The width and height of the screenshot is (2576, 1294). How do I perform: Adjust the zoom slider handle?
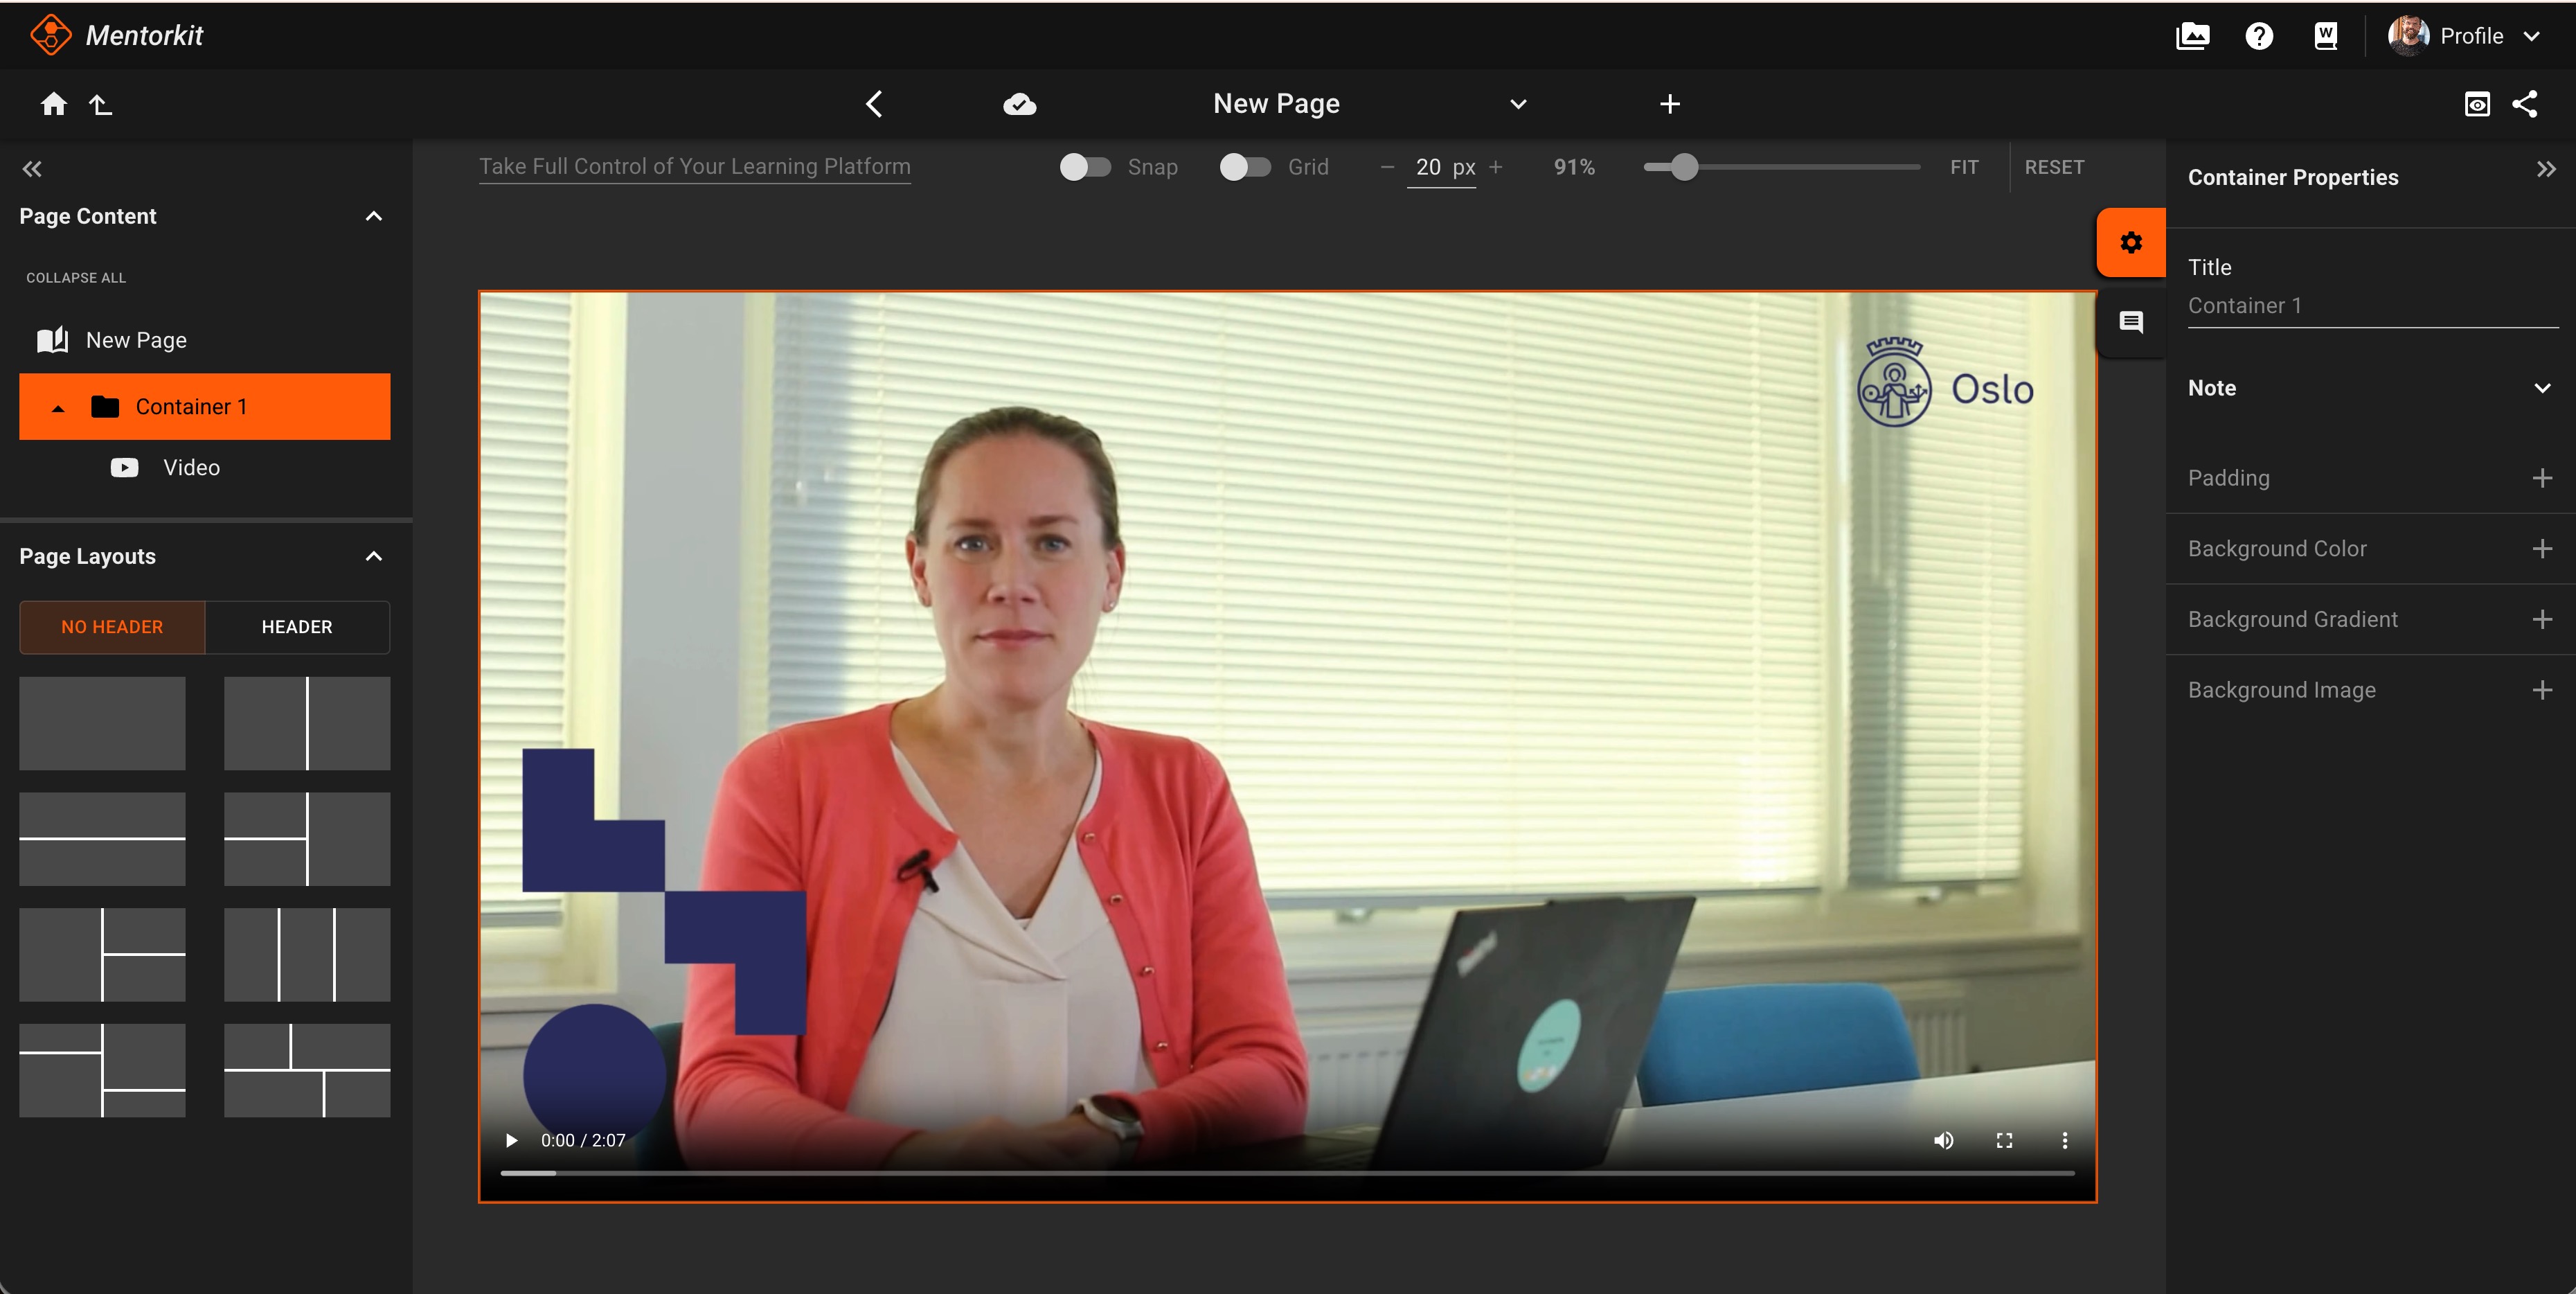1685,167
